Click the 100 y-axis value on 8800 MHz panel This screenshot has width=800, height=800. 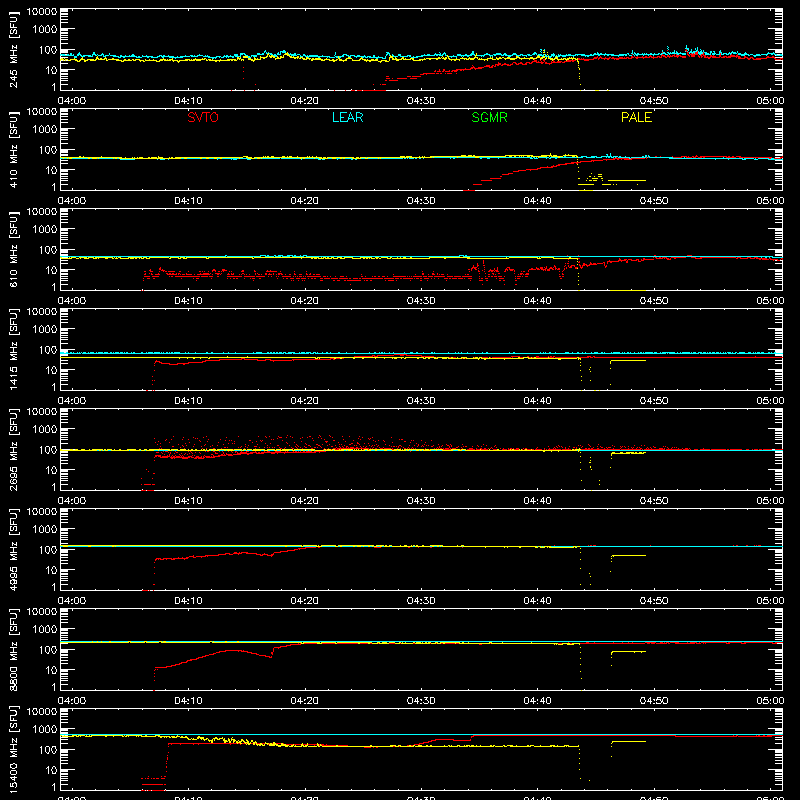pyautogui.click(x=48, y=649)
